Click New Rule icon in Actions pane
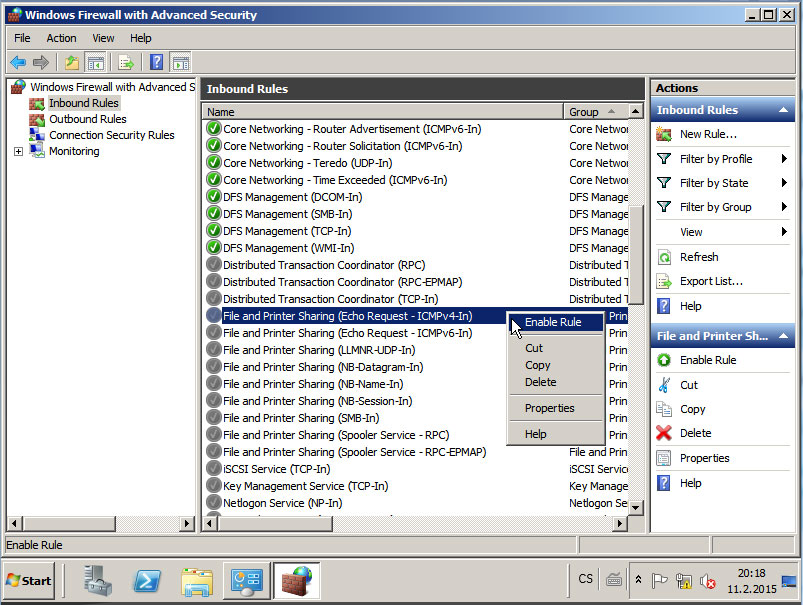803x605 pixels. 663,134
